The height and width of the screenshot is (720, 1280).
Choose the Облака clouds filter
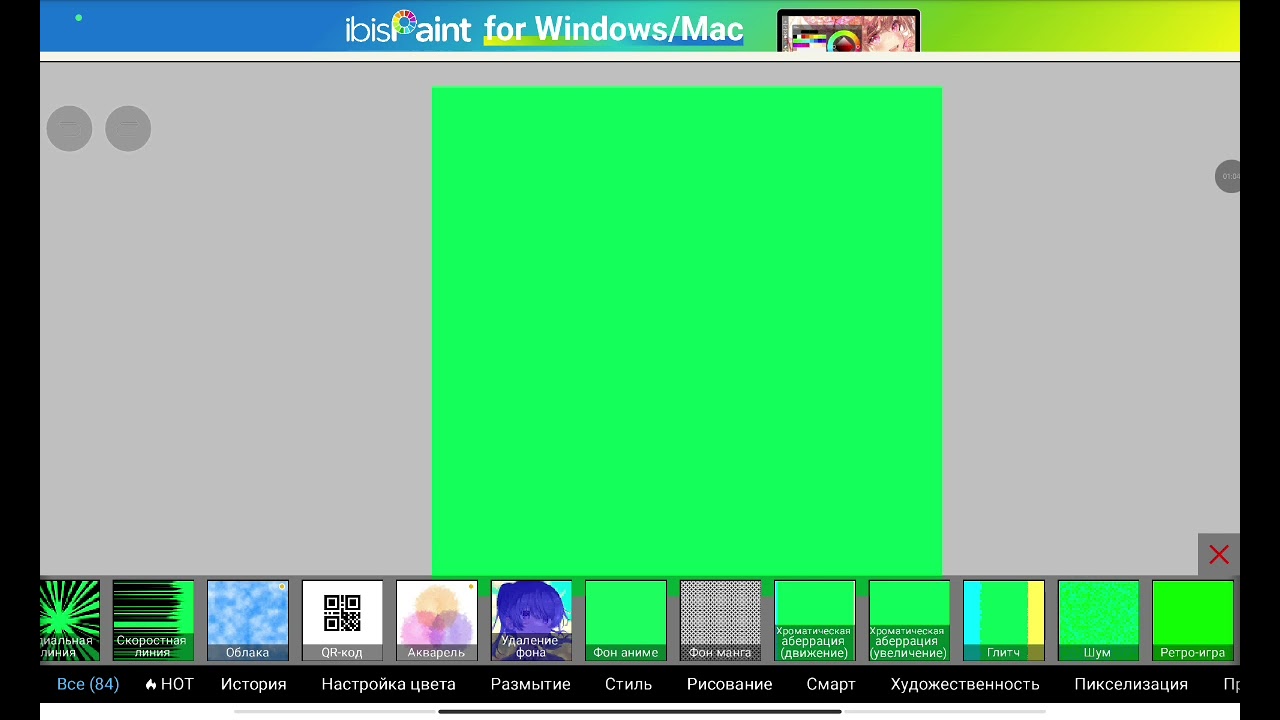point(247,621)
